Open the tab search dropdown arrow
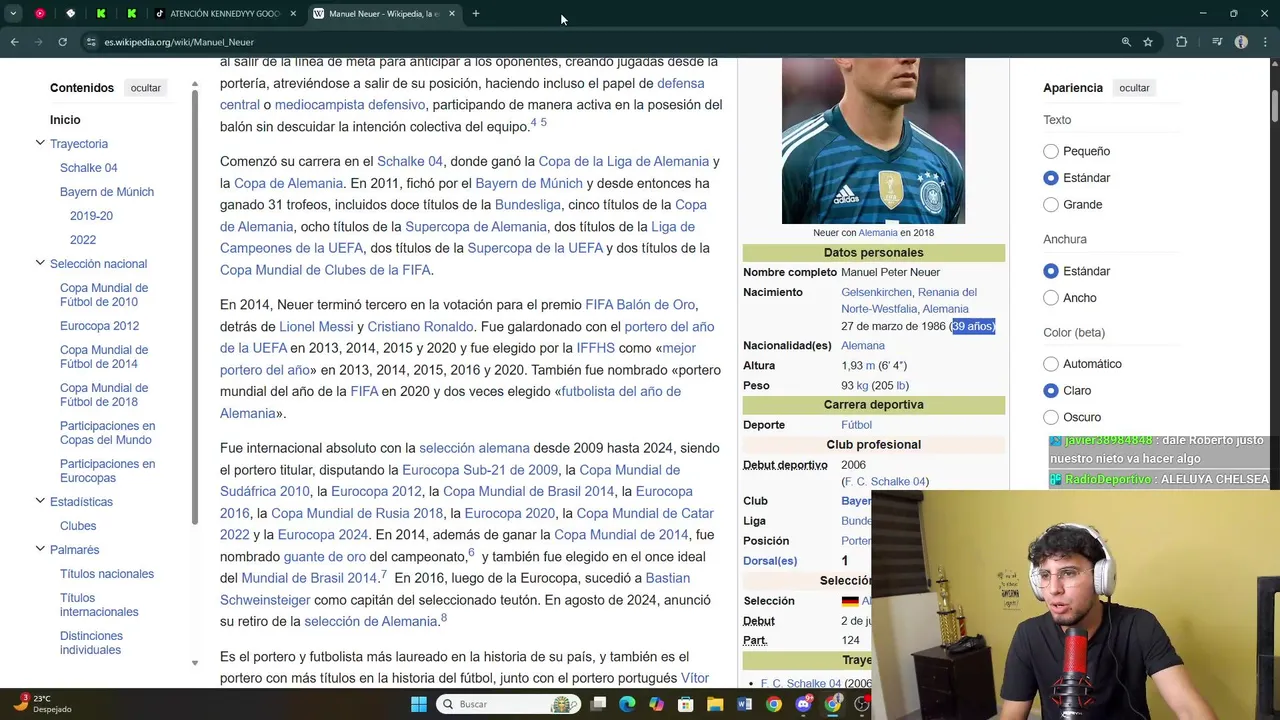This screenshot has height=720, width=1280. [x=13, y=14]
